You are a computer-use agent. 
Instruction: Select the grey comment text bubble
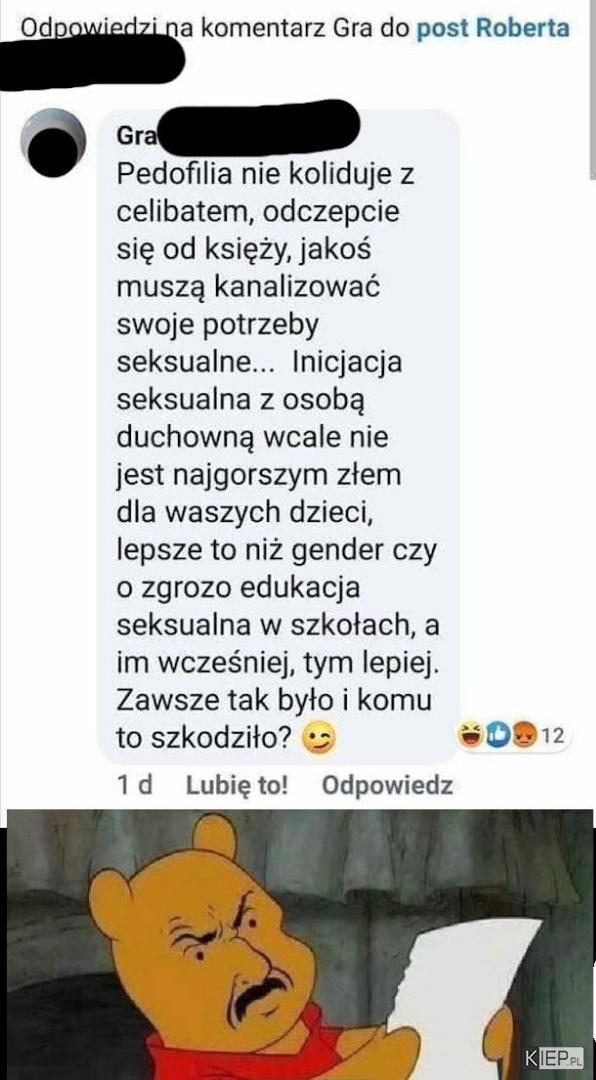tap(278, 436)
